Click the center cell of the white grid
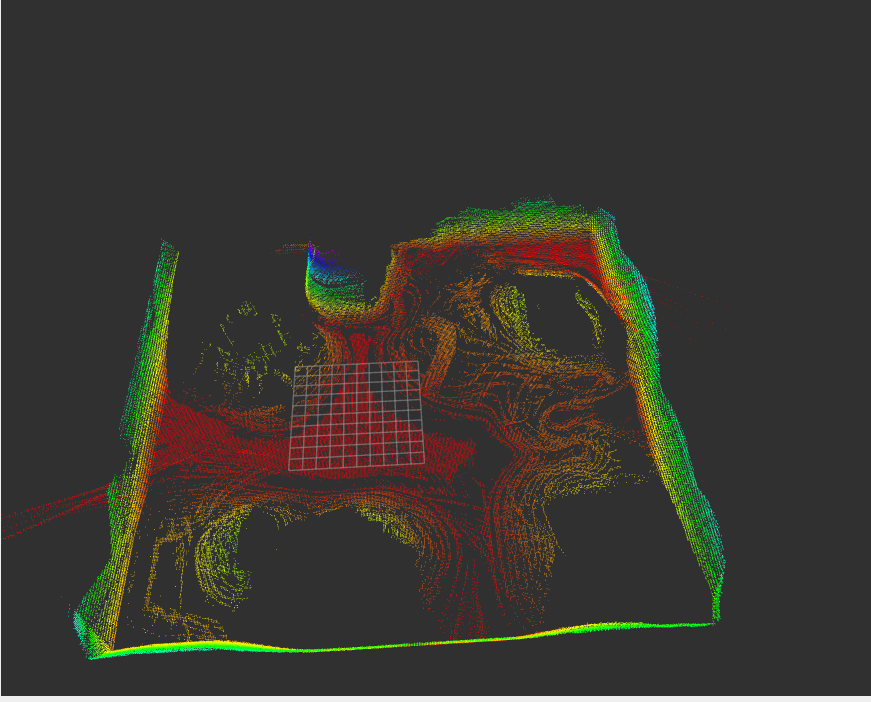Image resolution: width=871 pixels, height=702 pixels. (x=360, y=415)
